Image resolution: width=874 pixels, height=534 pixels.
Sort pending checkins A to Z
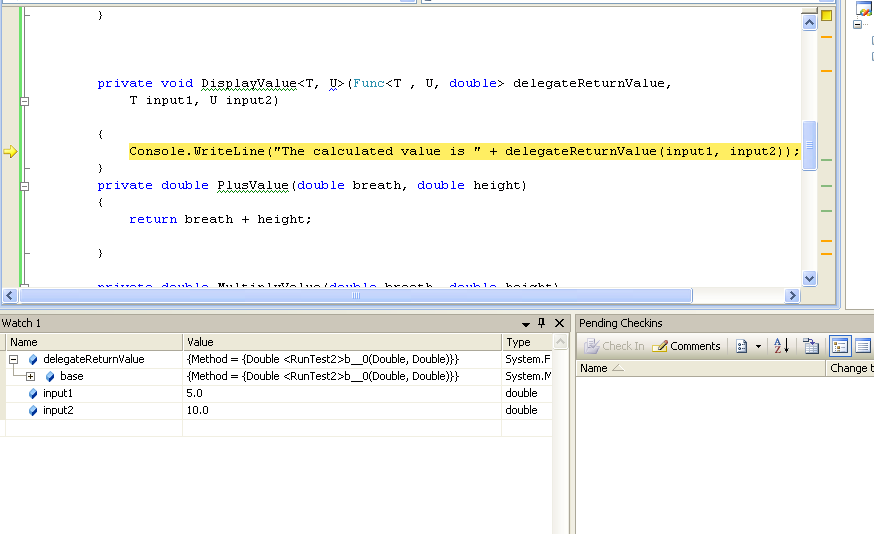click(781, 346)
